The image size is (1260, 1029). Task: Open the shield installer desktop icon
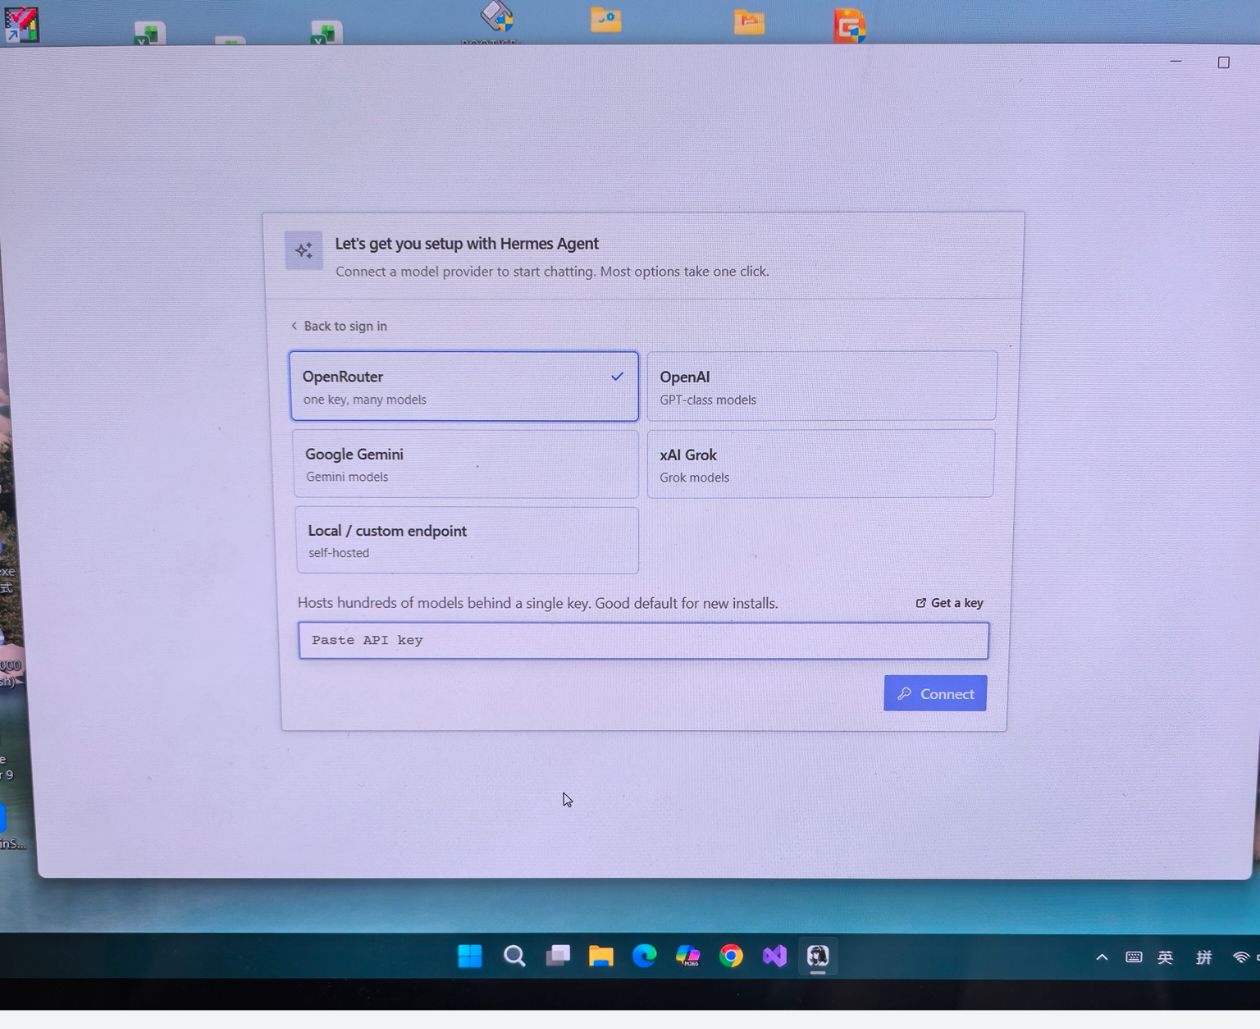[x=496, y=18]
